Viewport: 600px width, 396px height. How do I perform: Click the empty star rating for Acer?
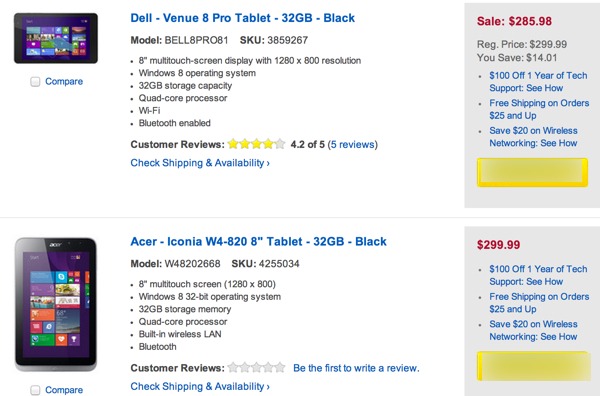[x=256, y=368]
